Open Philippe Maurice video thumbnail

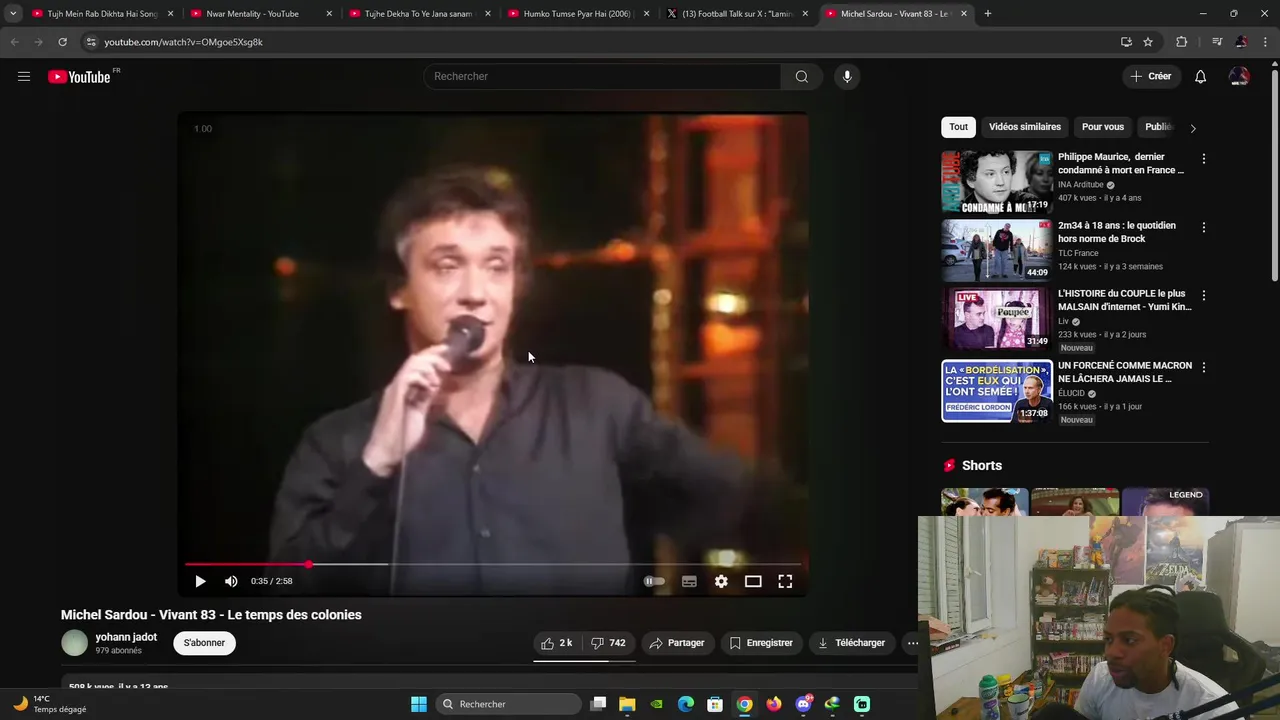[997, 182]
